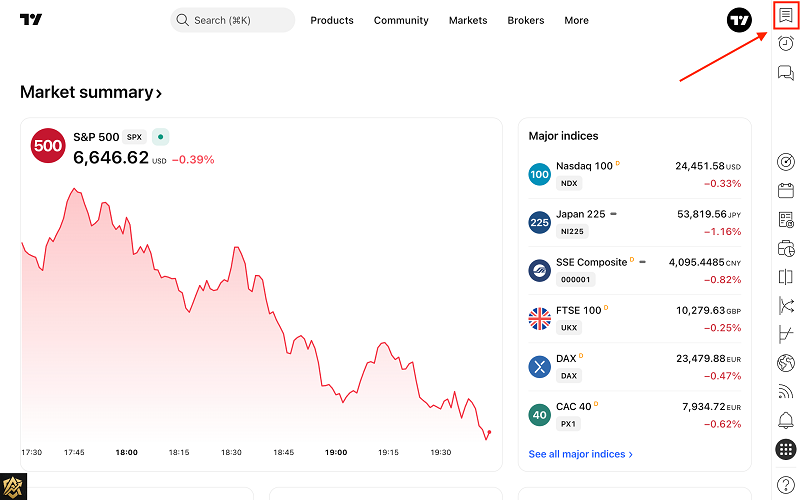The image size is (800, 500).
Task: Click the NDX ticker tag
Action: click(569, 183)
